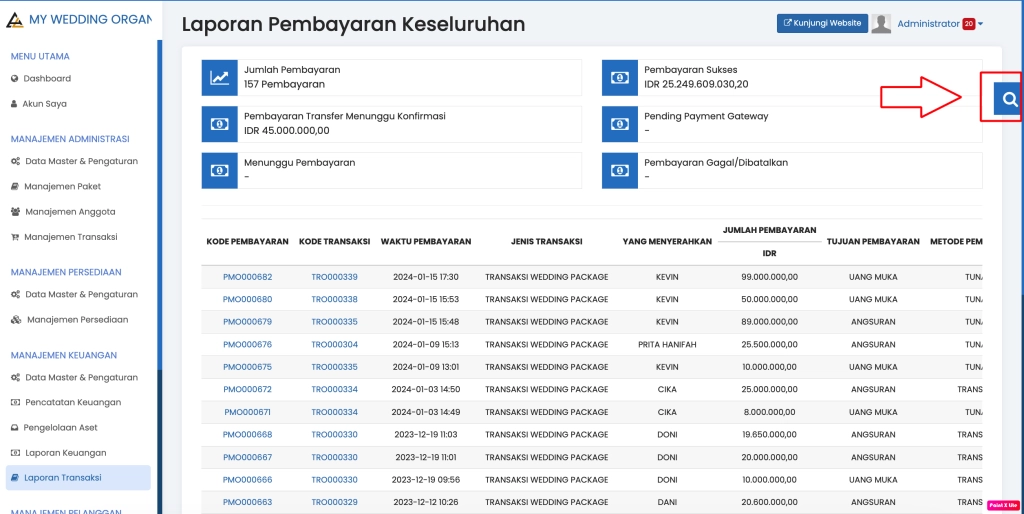Click the Pembayaran Transfer Menunggu Konfirmasi icon tile
Viewport: 1024px width, 514px height.
(x=219, y=124)
